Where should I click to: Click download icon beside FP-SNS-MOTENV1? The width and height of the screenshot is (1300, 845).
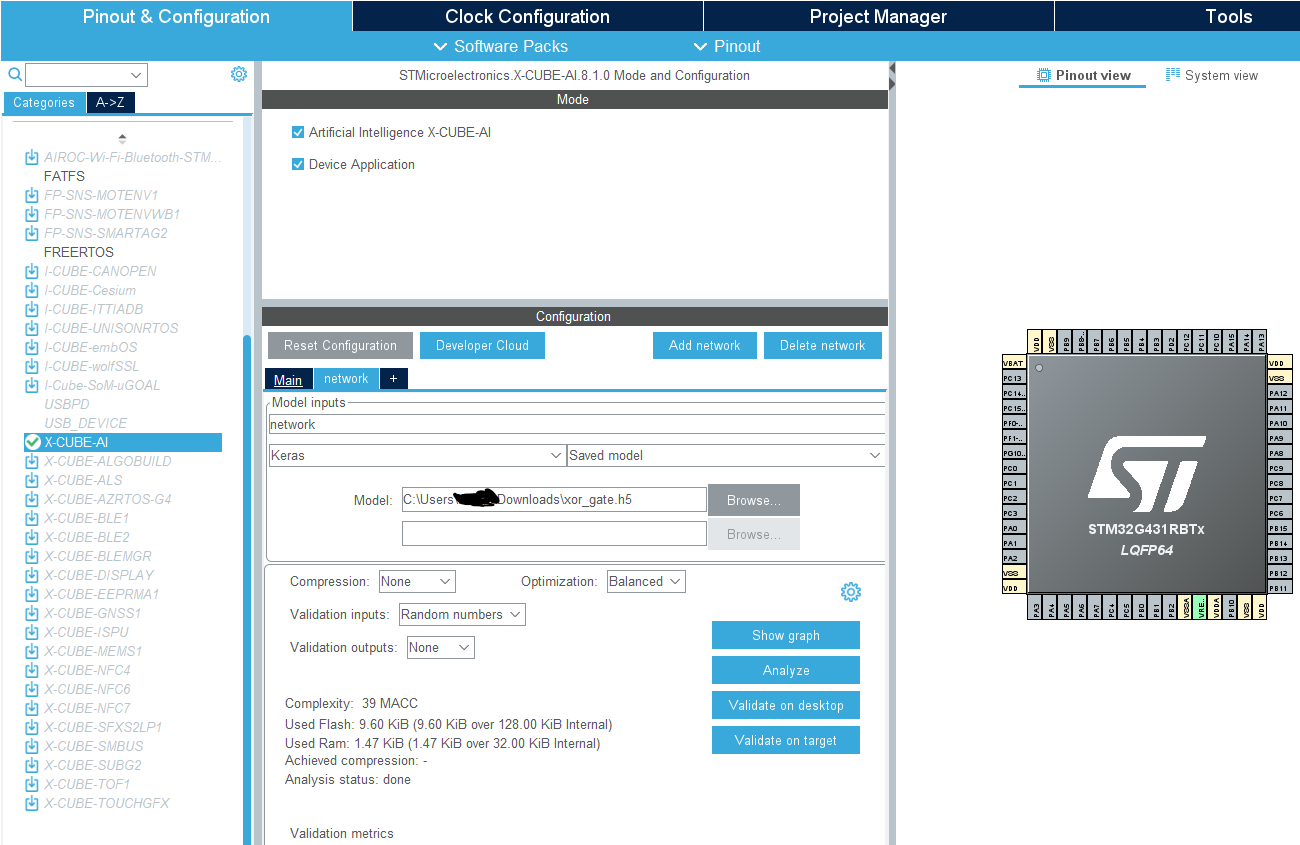(32, 195)
